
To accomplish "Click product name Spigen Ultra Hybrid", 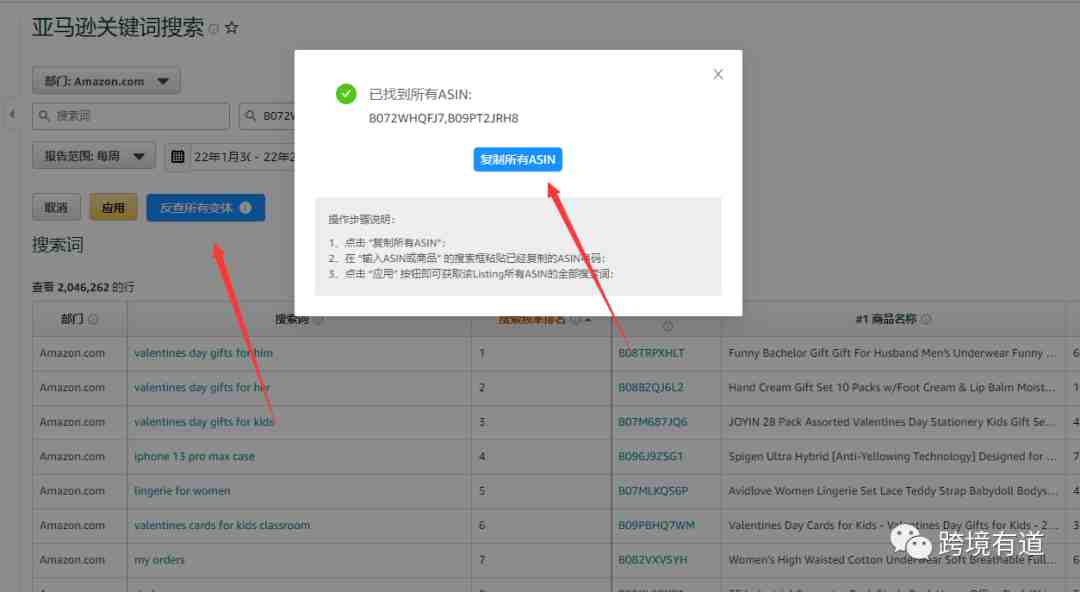I will pyautogui.click(x=892, y=456).
